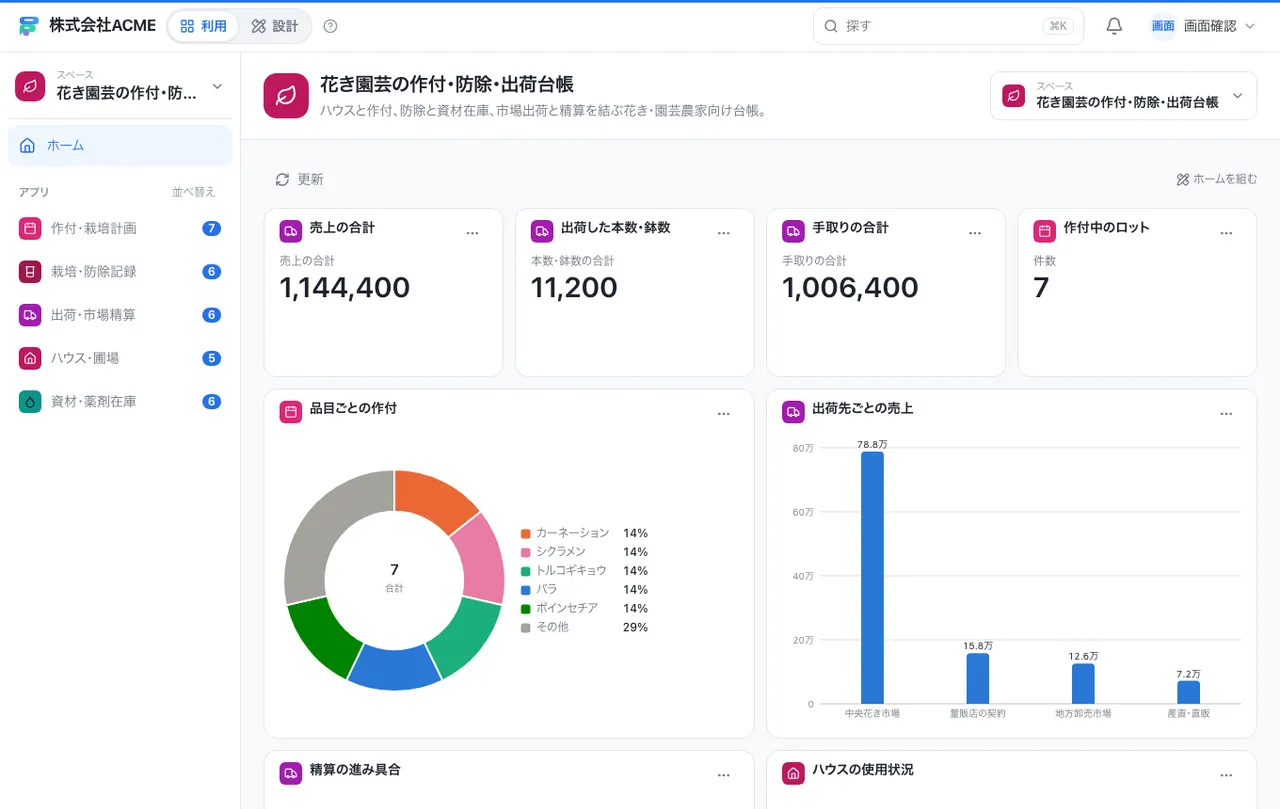Open more options for 出荷した本数・鉢数 card
The height and width of the screenshot is (809, 1280).
click(x=724, y=233)
